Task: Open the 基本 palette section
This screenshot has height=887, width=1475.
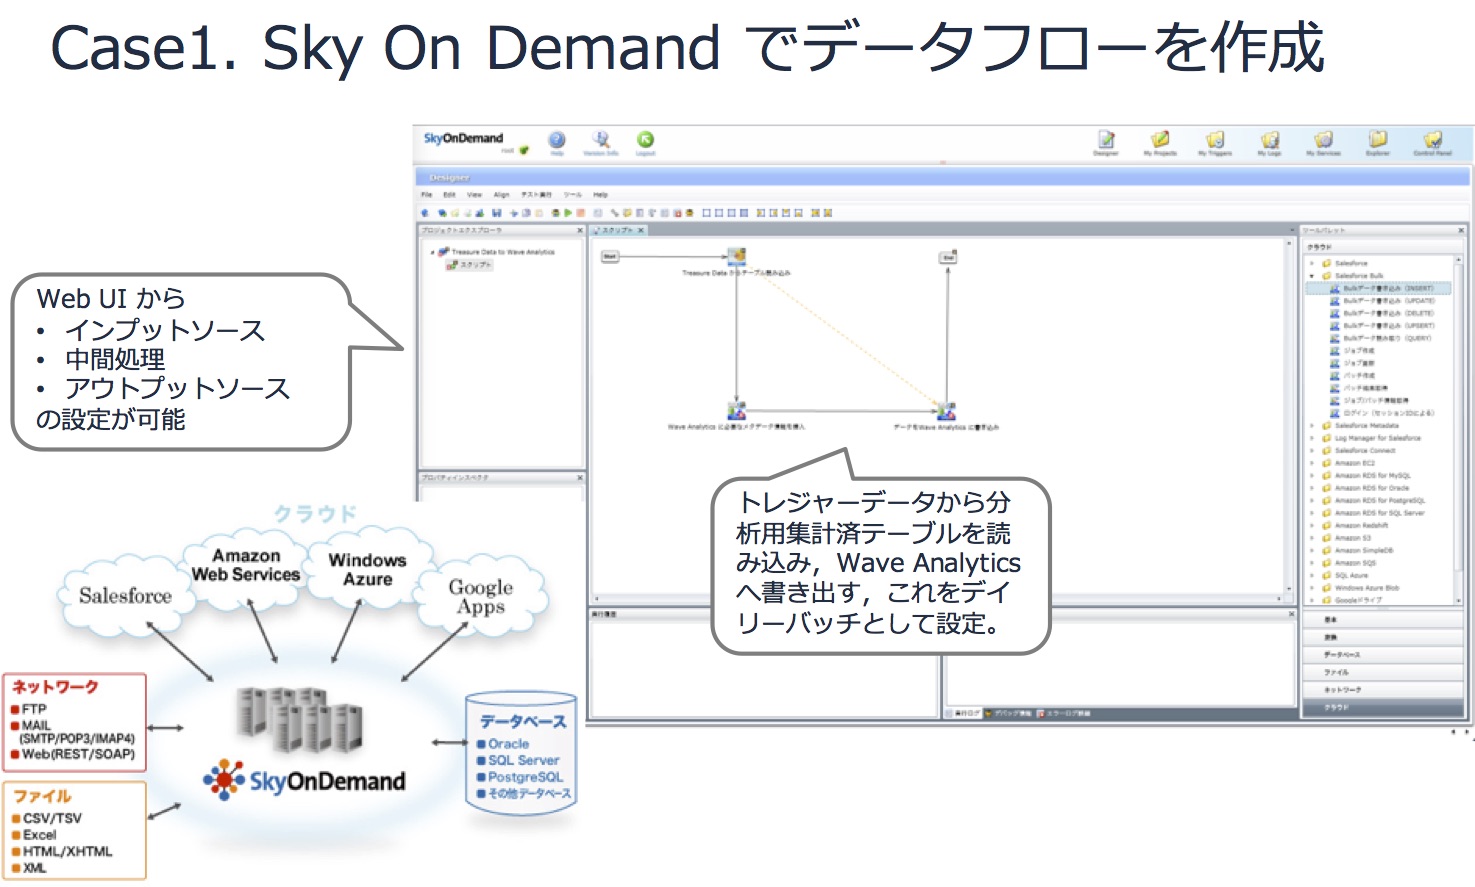Action: 1382,620
